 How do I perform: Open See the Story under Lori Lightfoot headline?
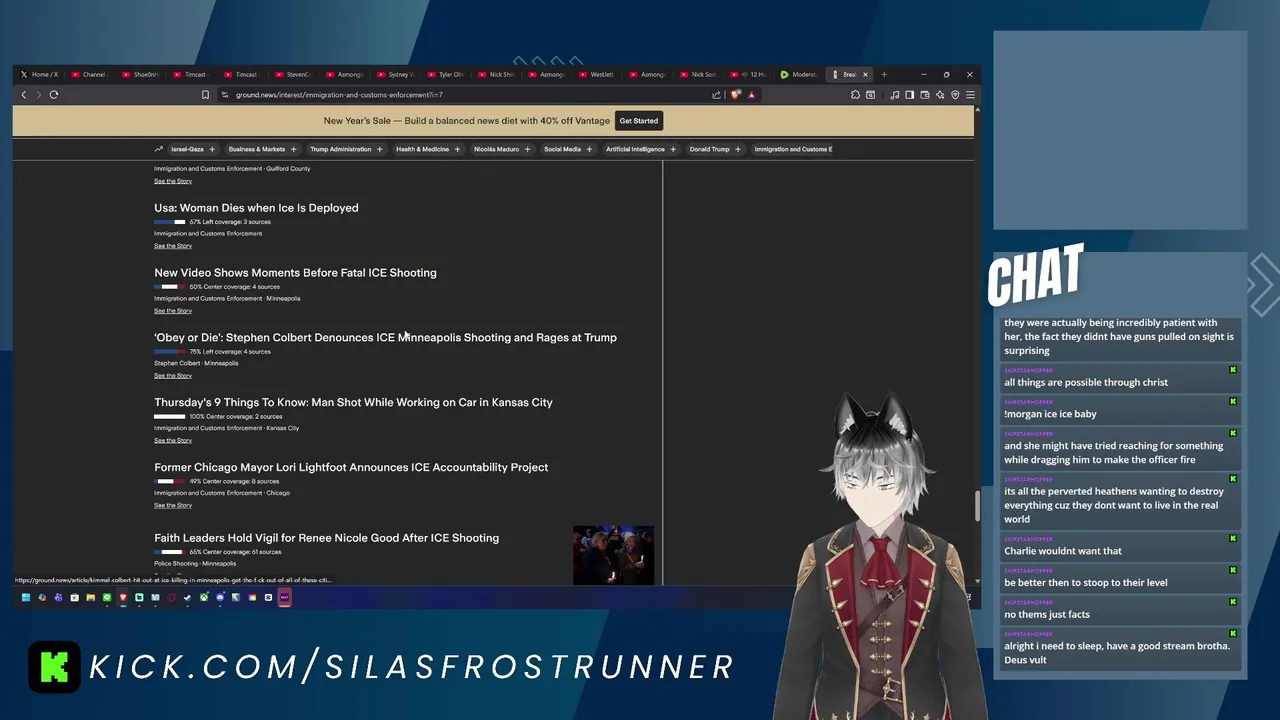coord(173,505)
